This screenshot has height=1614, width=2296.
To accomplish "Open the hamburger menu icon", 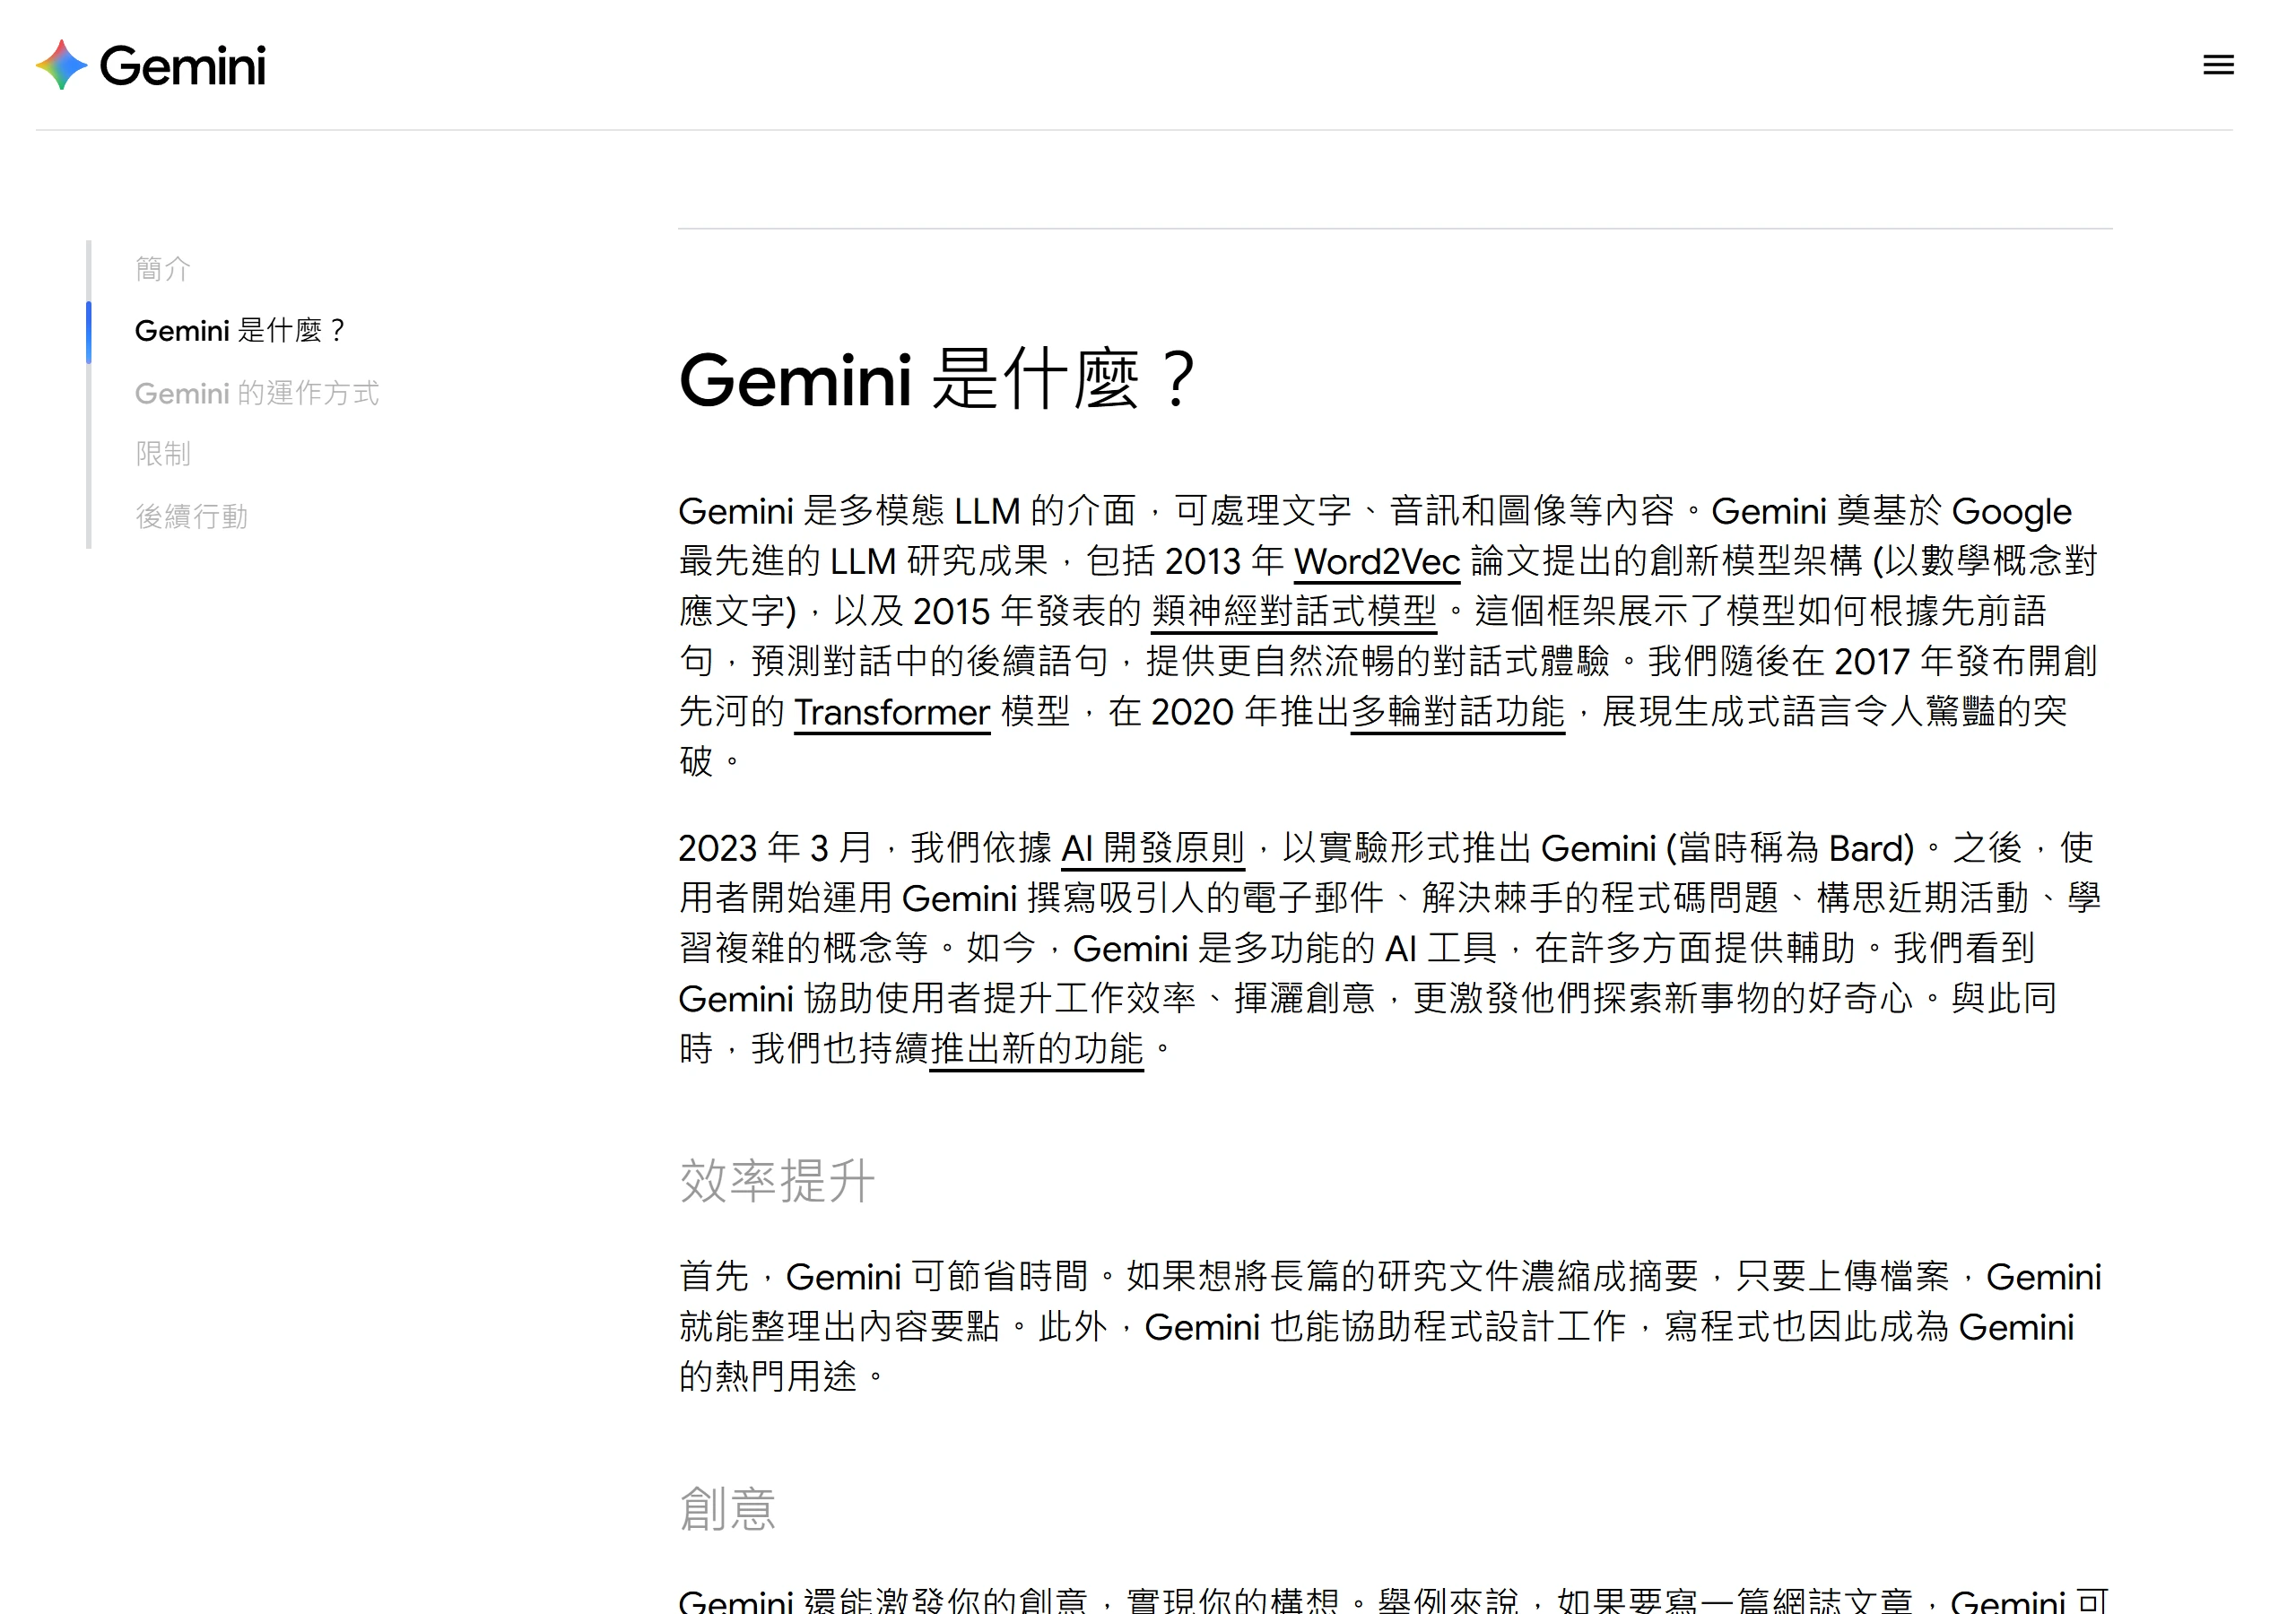I will pyautogui.click(x=2218, y=65).
